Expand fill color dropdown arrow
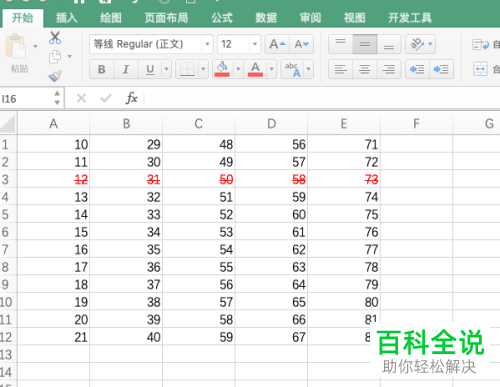Image resolution: width=500 pixels, height=387 pixels. [238, 69]
